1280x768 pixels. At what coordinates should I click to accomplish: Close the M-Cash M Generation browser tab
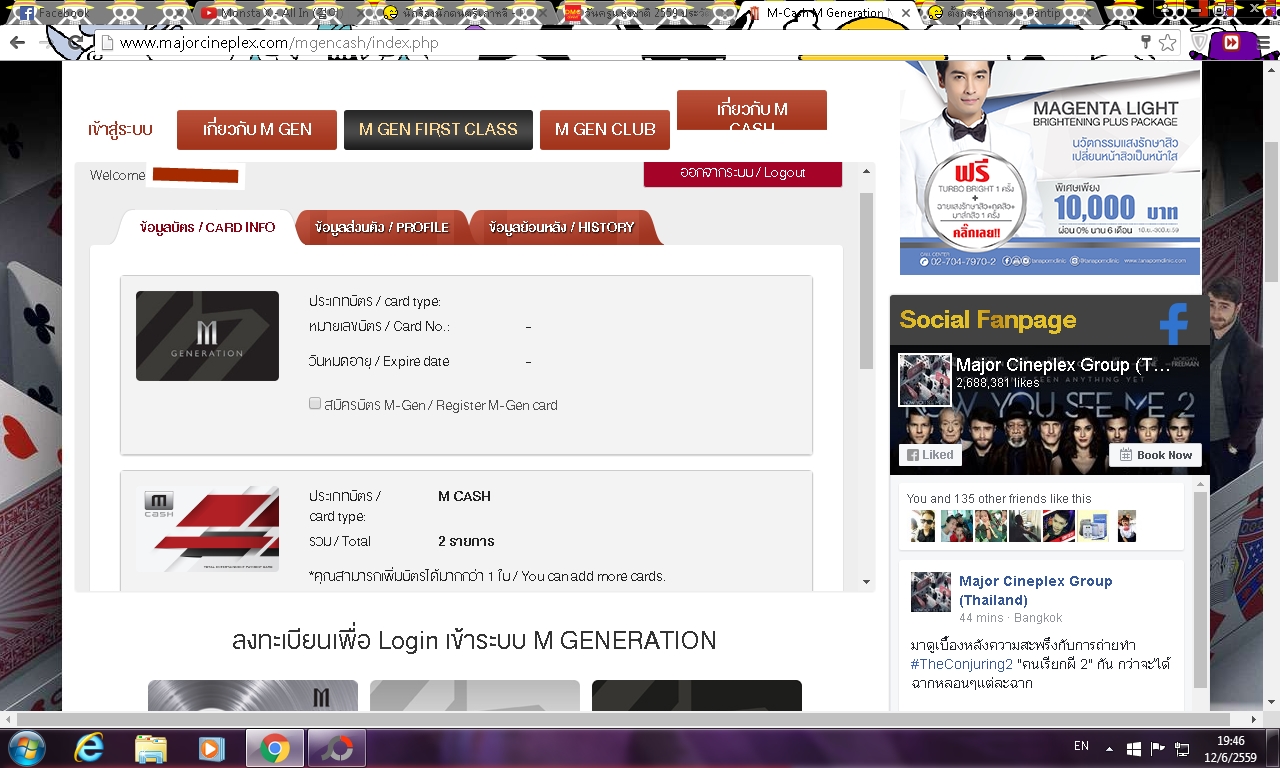click(x=906, y=14)
